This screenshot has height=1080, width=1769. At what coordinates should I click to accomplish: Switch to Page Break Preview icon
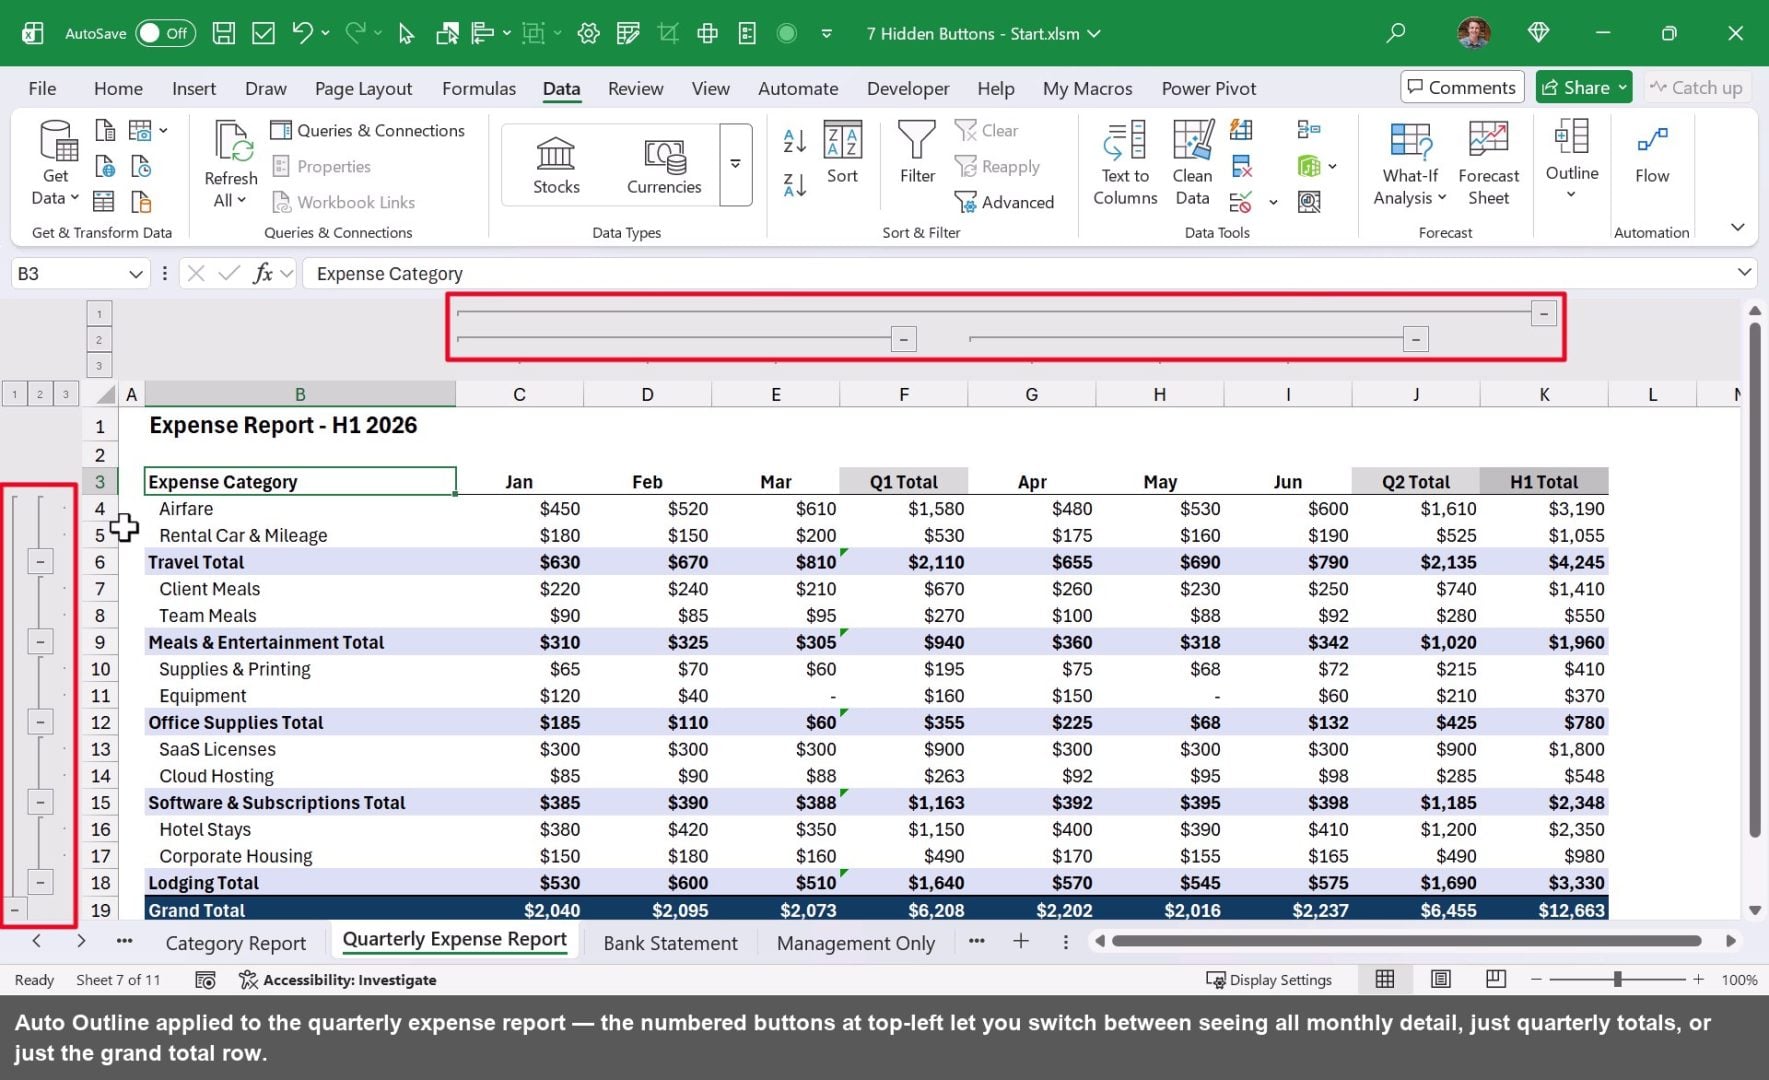(1496, 980)
